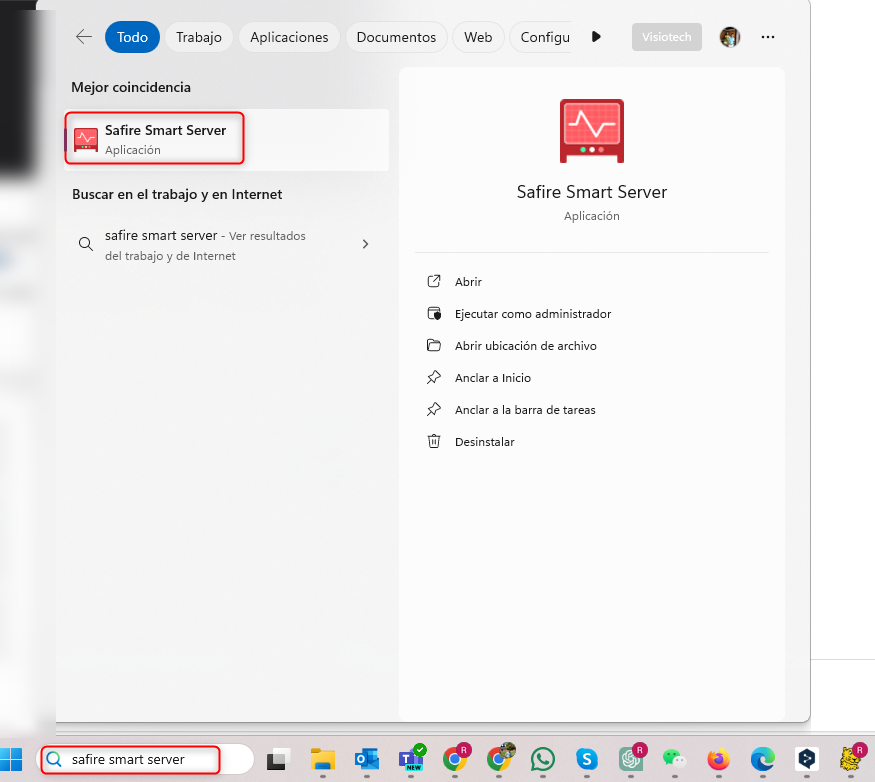The width and height of the screenshot is (875, 782).
Task: Click the administrator shield icon
Action: (434, 313)
